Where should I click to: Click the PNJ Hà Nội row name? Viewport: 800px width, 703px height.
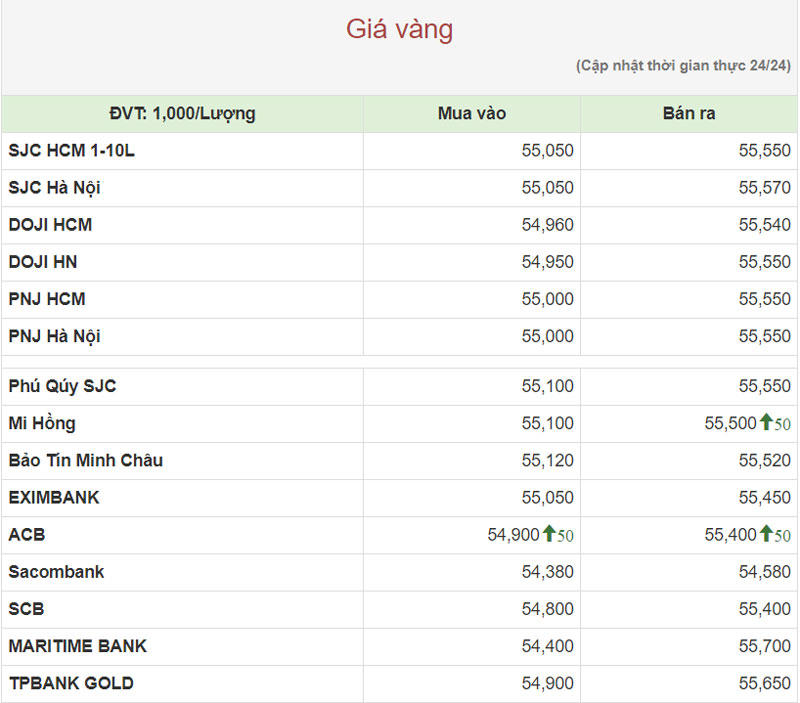[54, 336]
